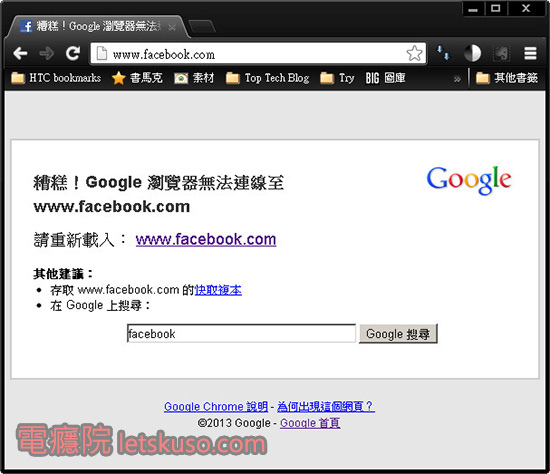The width and height of the screenshot is (550, 474).
Task: Bookmark this page with the star icon
Action: tap(414, 53)
